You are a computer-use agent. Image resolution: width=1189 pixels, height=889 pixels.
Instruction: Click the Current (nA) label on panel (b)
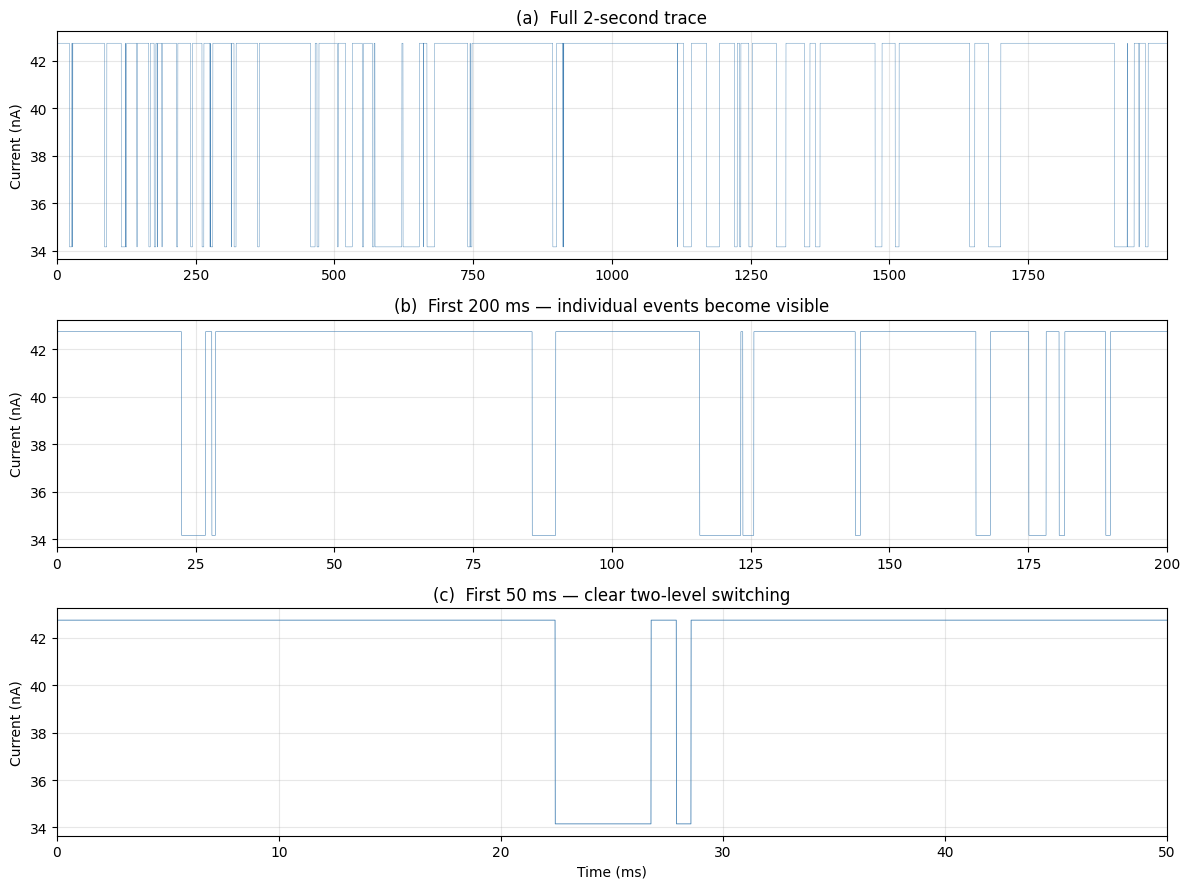click(16, 434)
